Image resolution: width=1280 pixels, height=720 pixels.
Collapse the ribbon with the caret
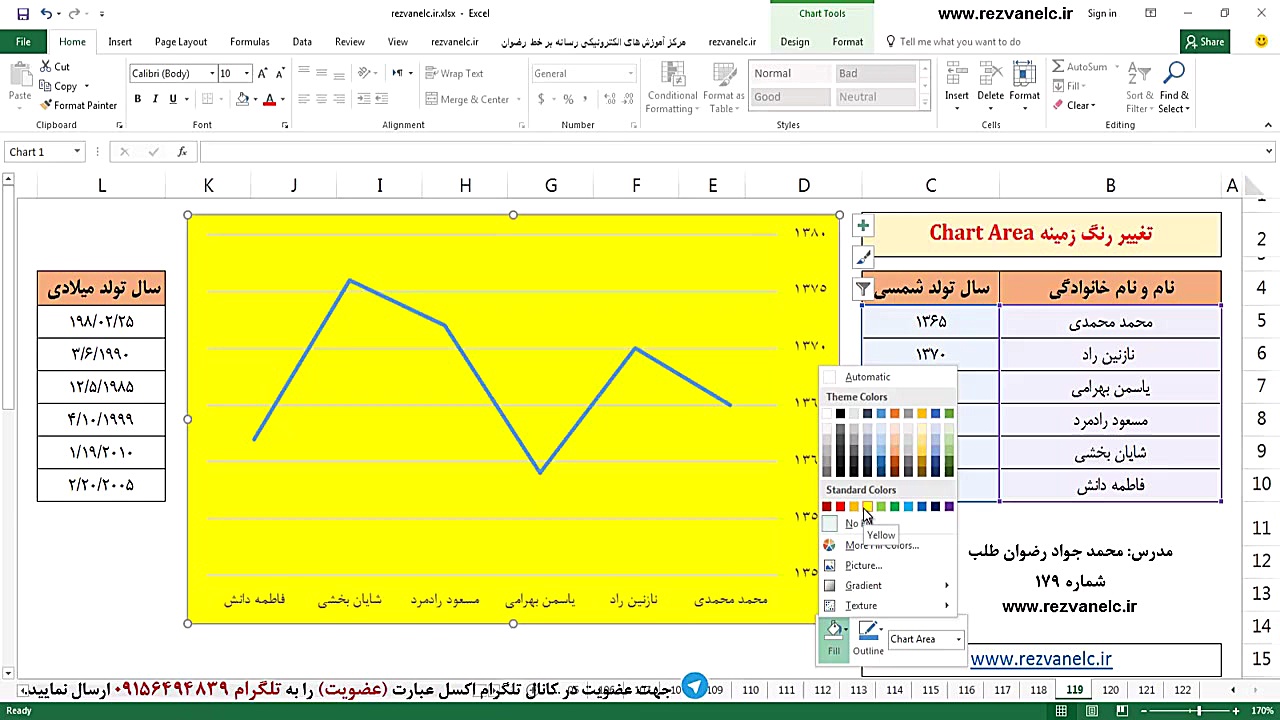[1268, 125]
